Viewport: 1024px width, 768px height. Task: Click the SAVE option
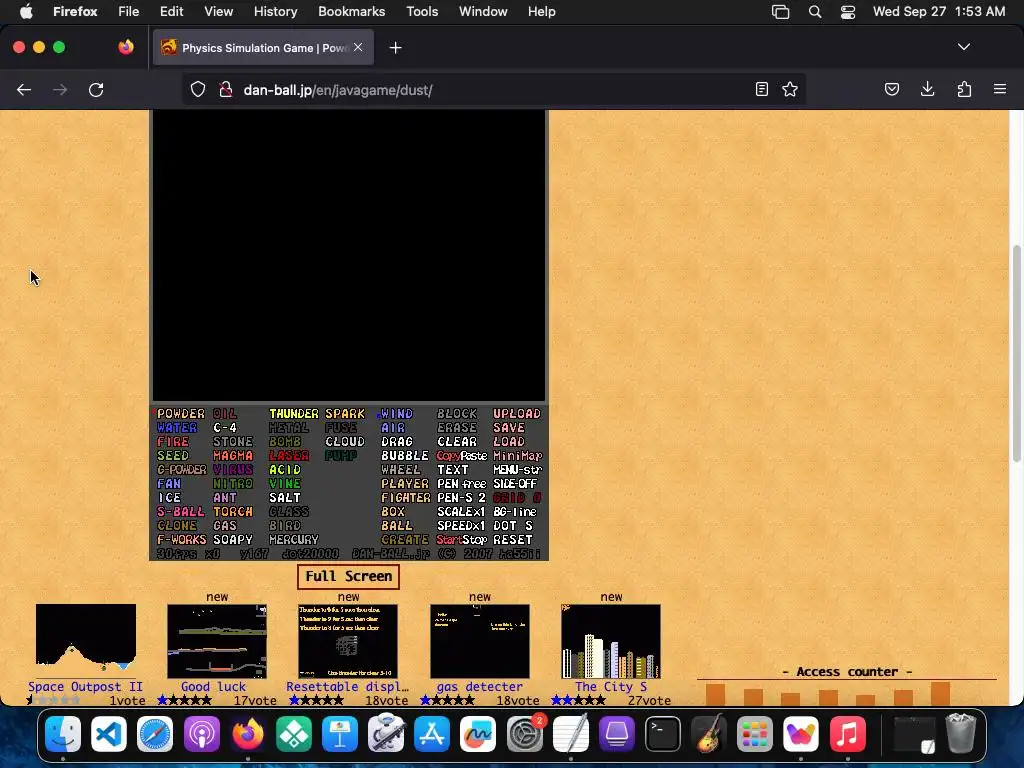pos(509,428)
